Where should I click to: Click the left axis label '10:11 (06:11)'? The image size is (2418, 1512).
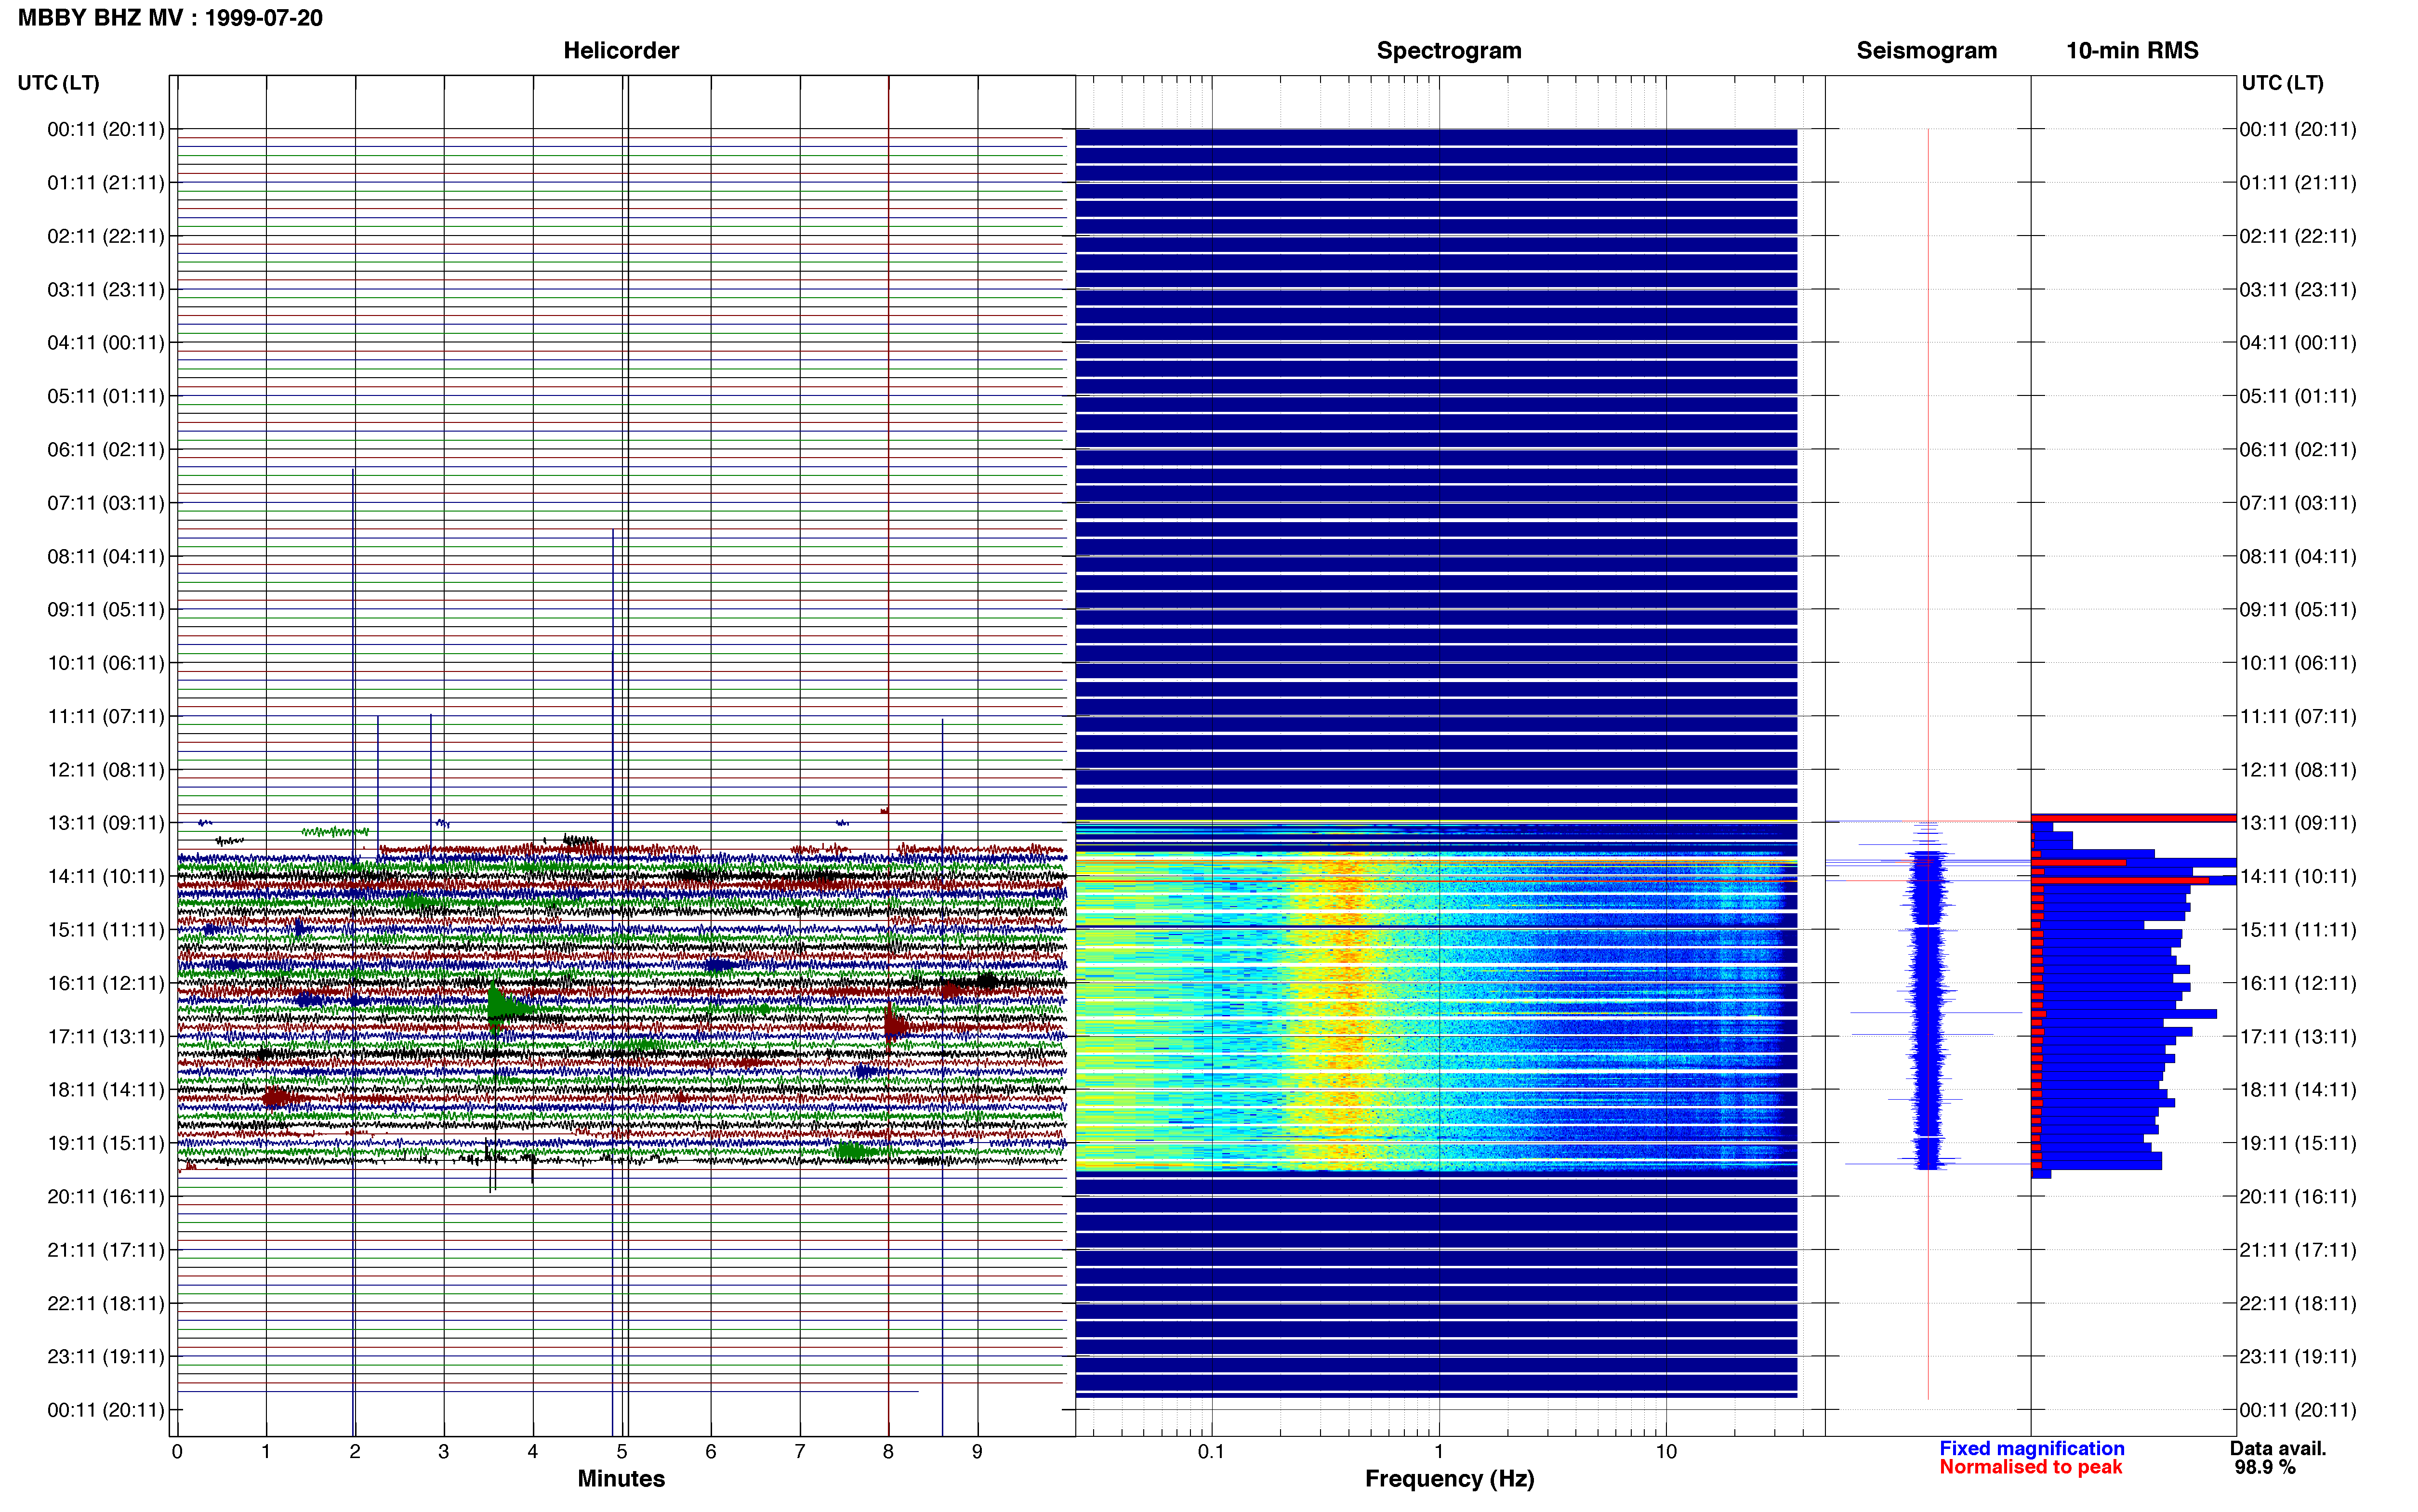tap(106, 663)
